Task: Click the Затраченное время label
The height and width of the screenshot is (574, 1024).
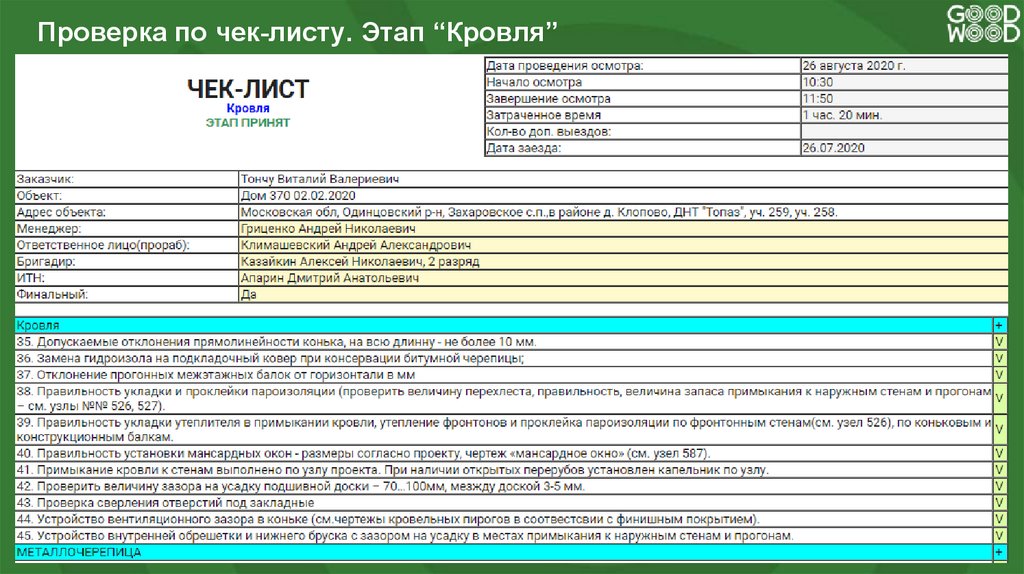Action: (543, 115)
